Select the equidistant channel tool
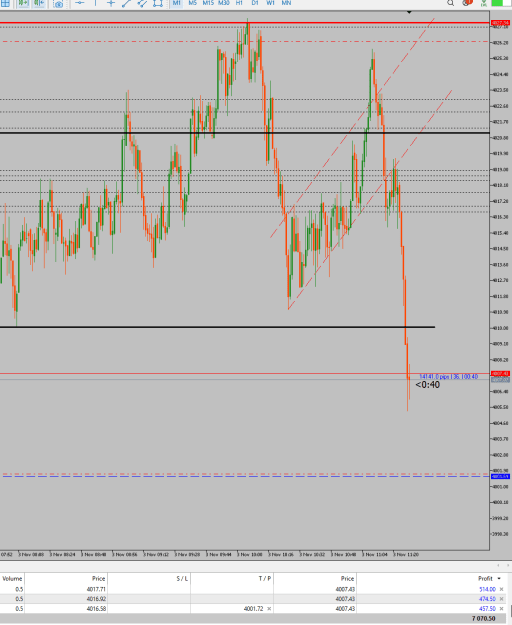The image size is (512, 625). click(142, 4)
